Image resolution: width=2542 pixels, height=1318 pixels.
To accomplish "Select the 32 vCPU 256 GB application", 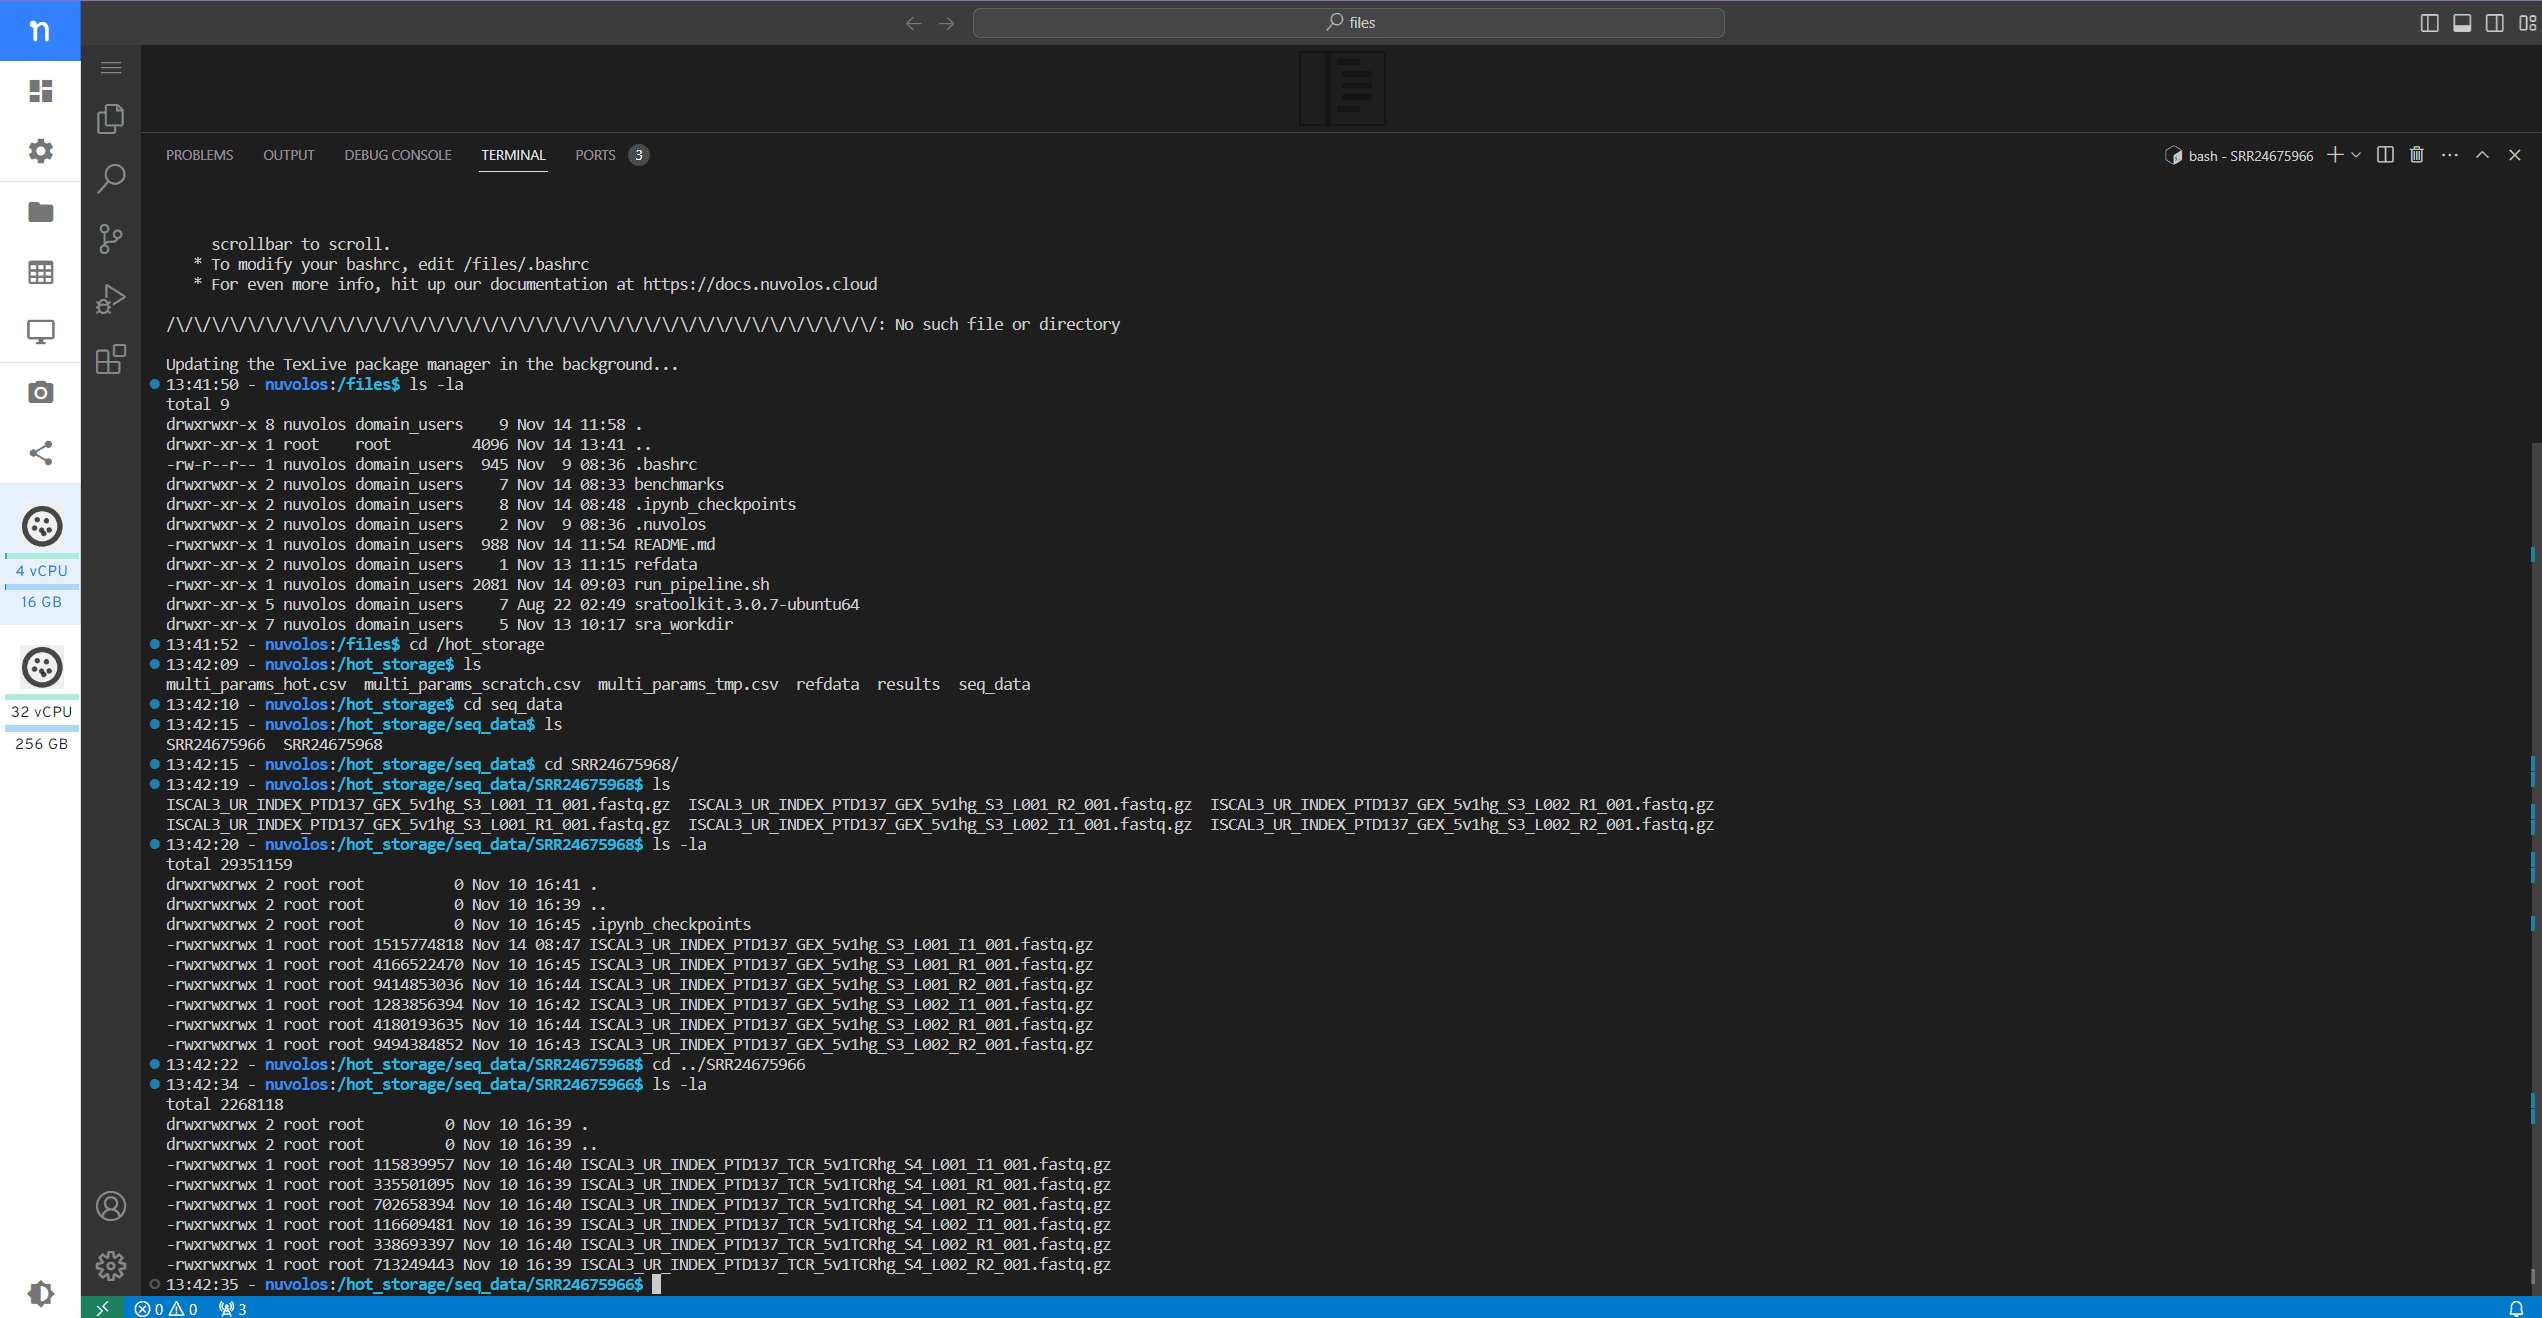I will tap(41, 696).
